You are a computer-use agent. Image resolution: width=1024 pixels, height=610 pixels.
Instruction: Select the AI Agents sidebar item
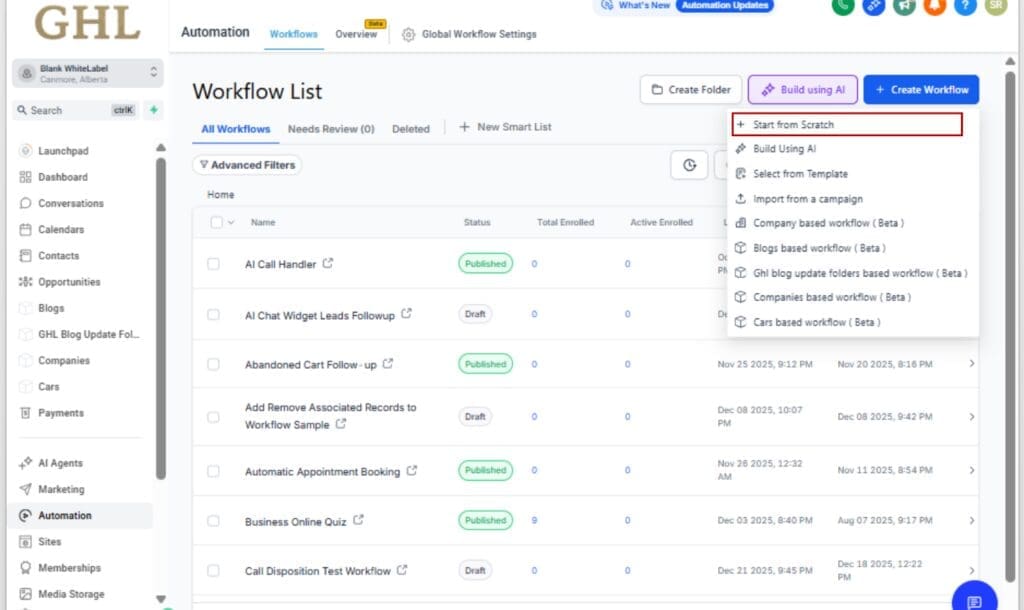coord(63,462)
